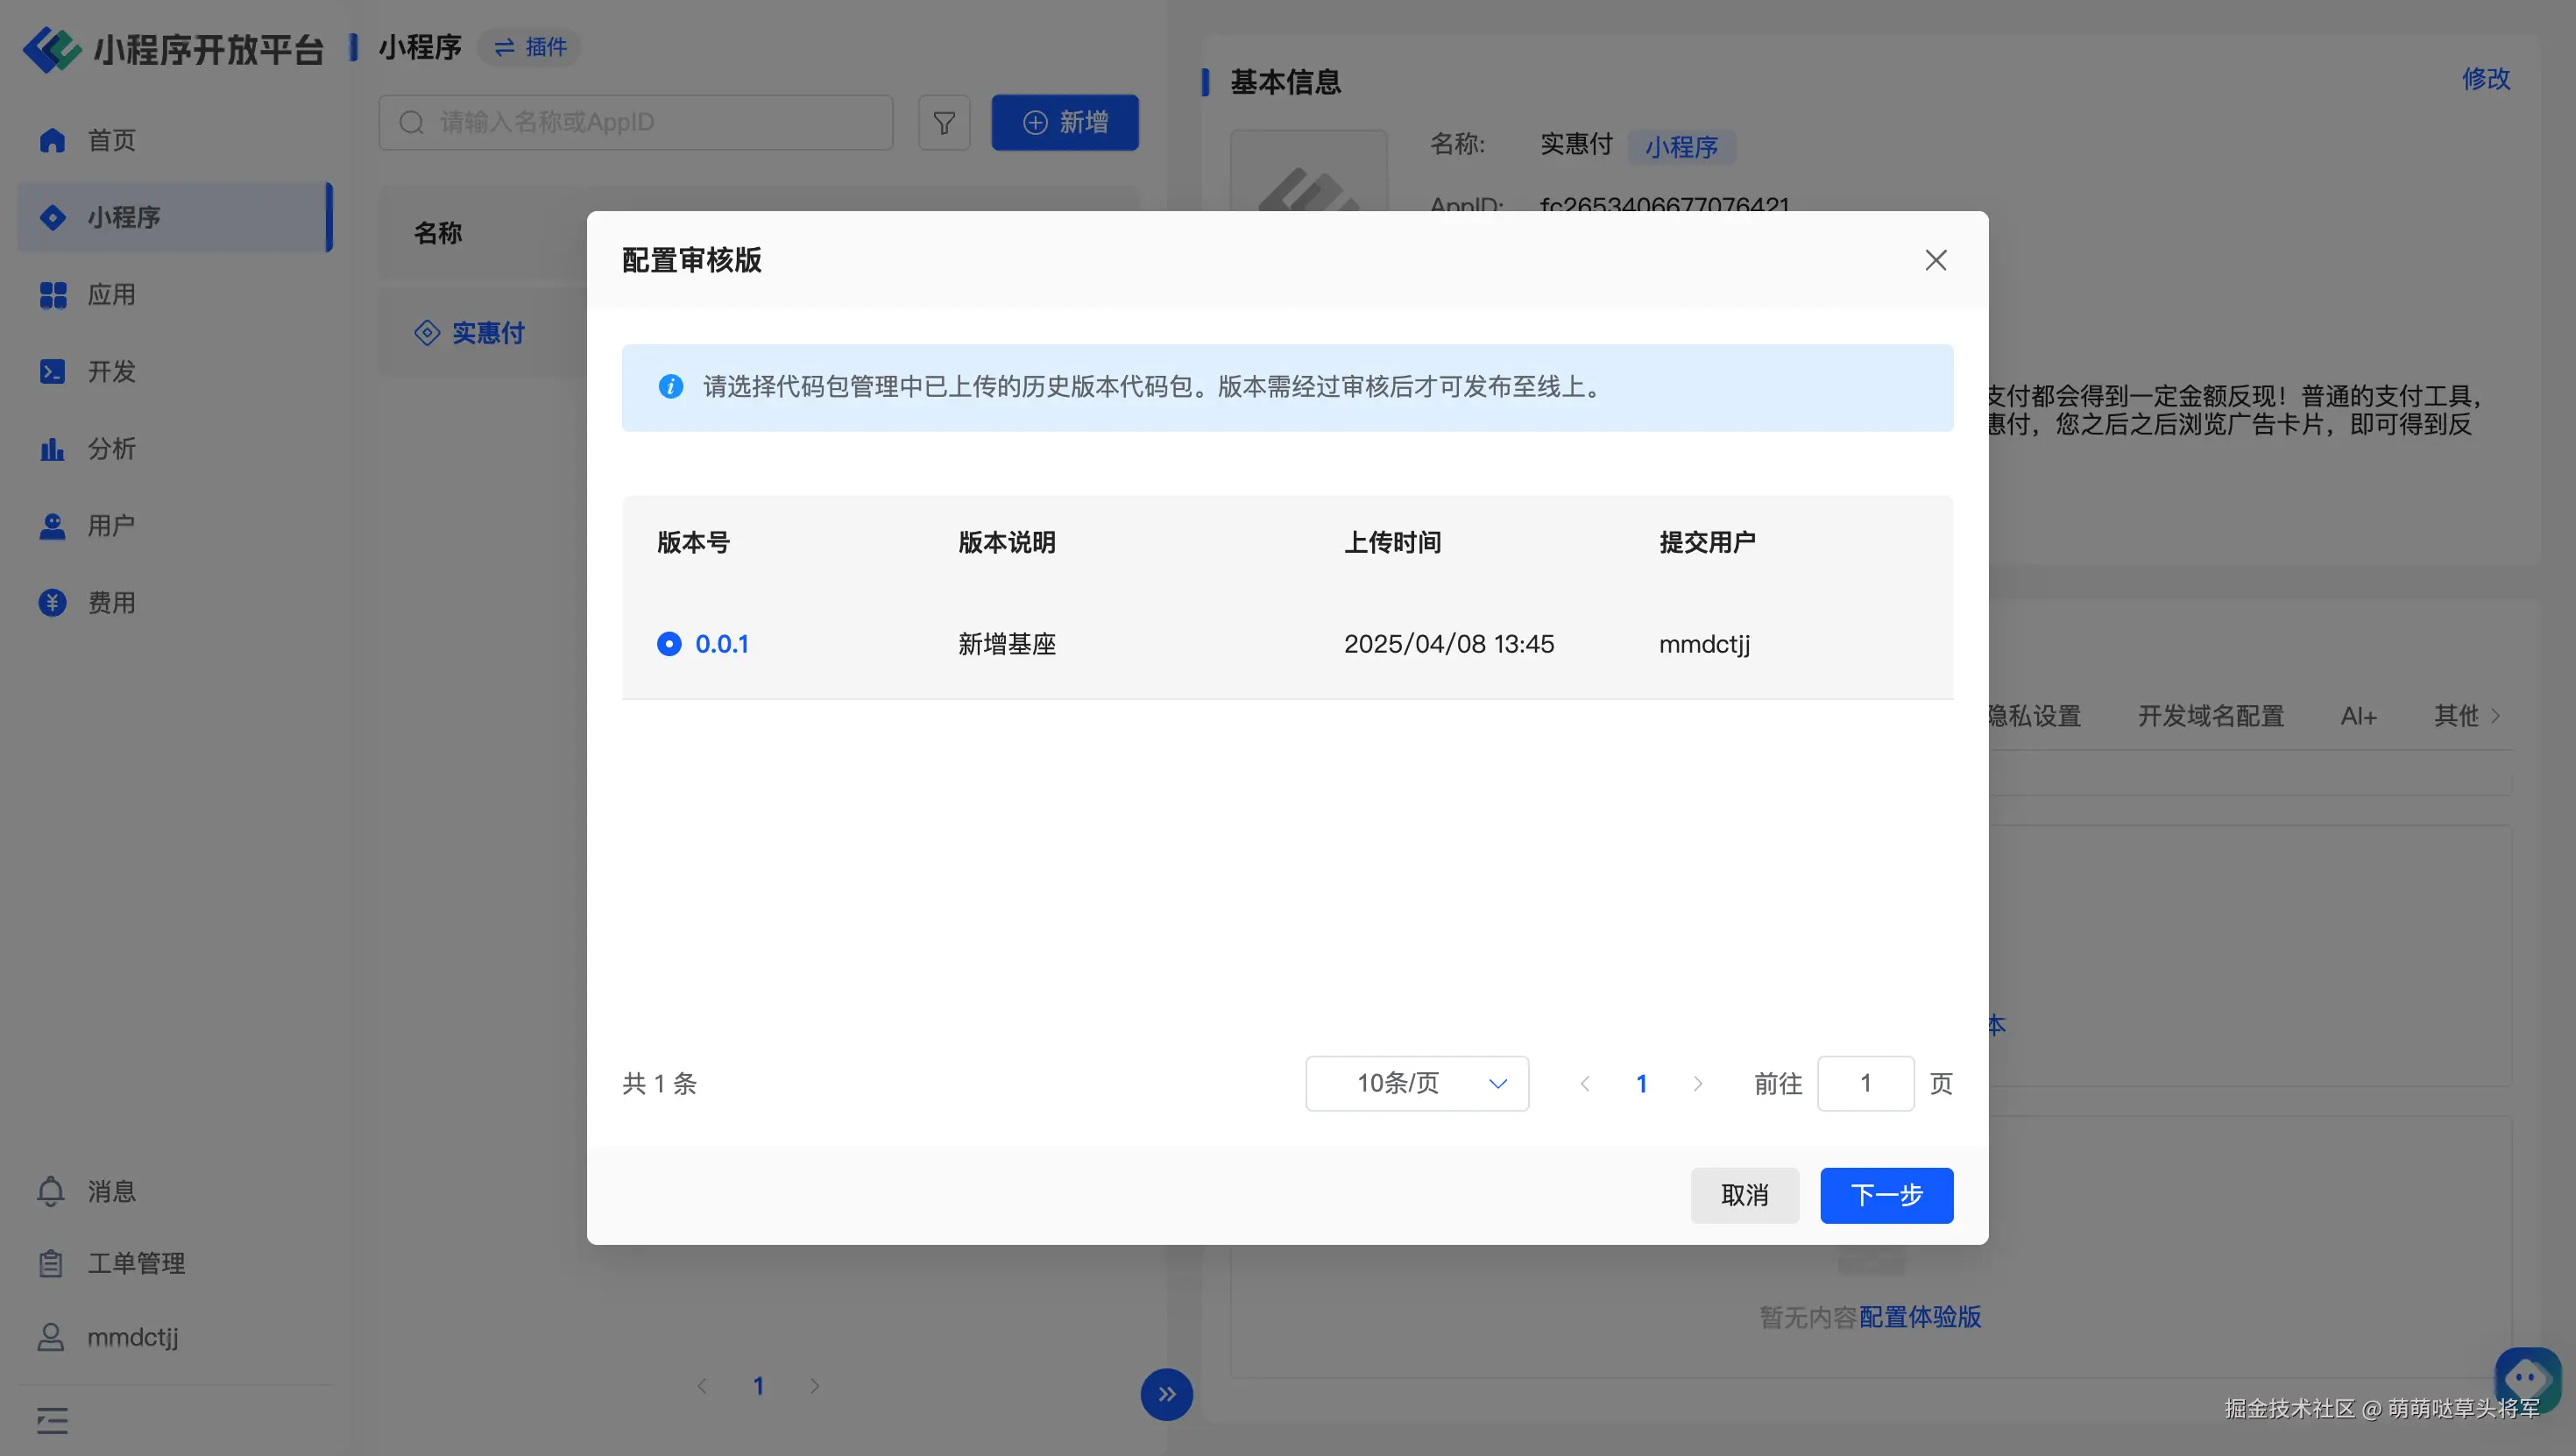
Task: Open the 10条/页 page size dropdown
Action: 1416,1083
